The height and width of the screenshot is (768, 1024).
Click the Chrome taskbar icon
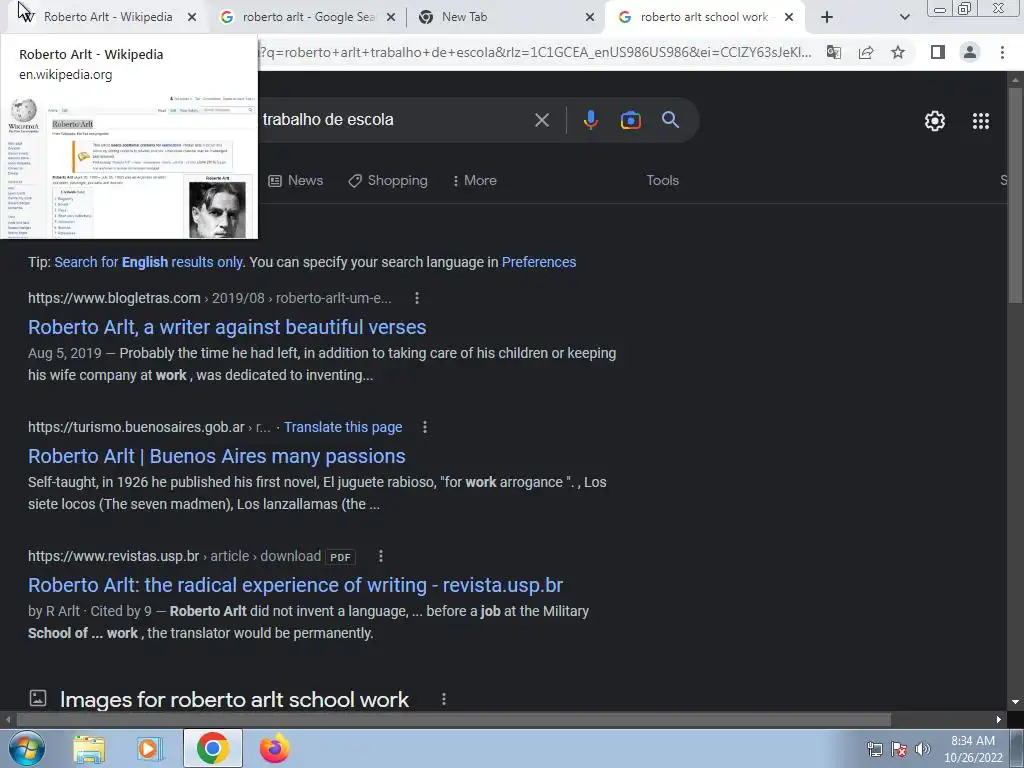click(x=213, y=748)
